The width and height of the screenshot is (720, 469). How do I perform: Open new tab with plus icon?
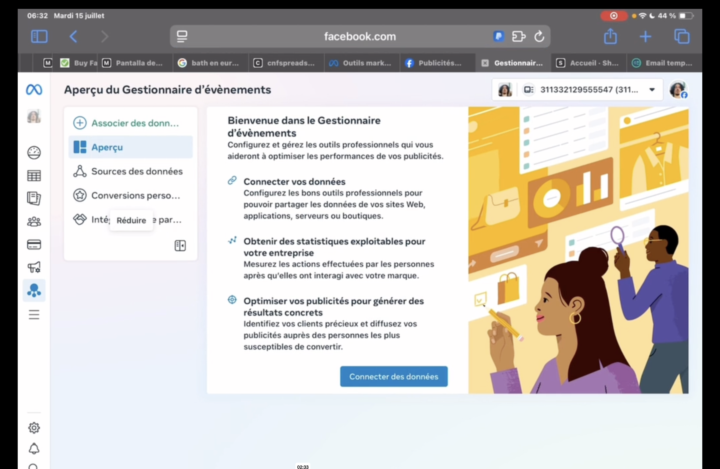645,36
